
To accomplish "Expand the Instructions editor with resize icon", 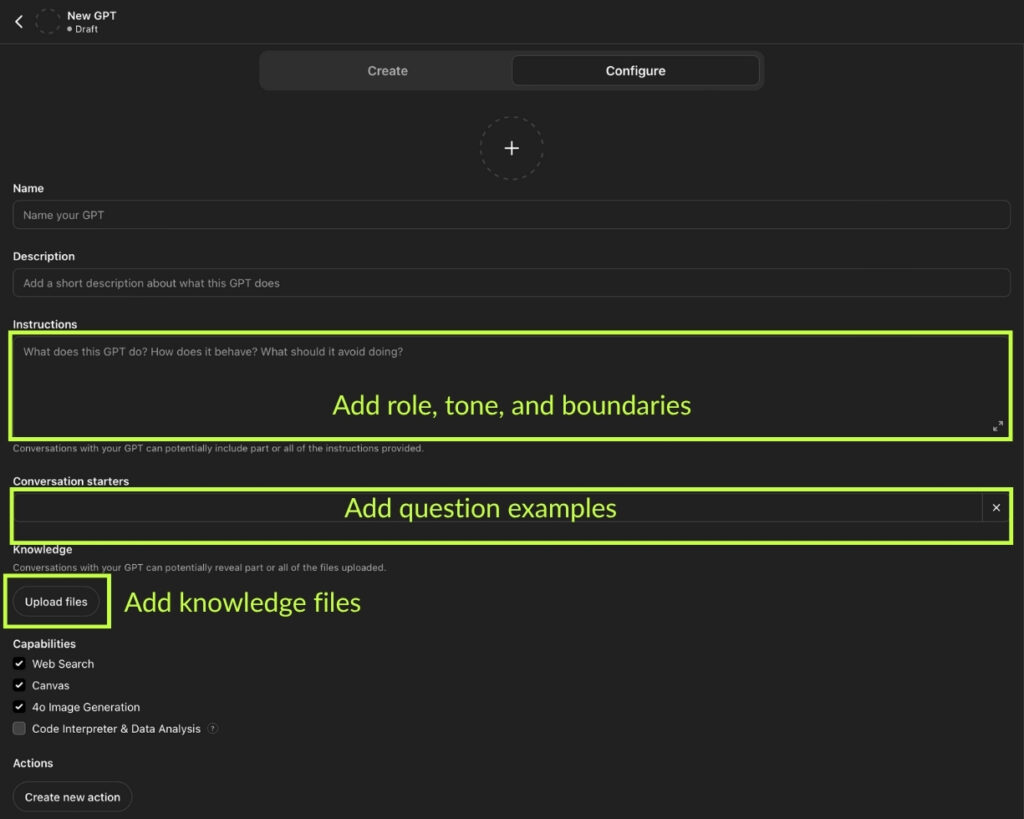I will [997, 426].
